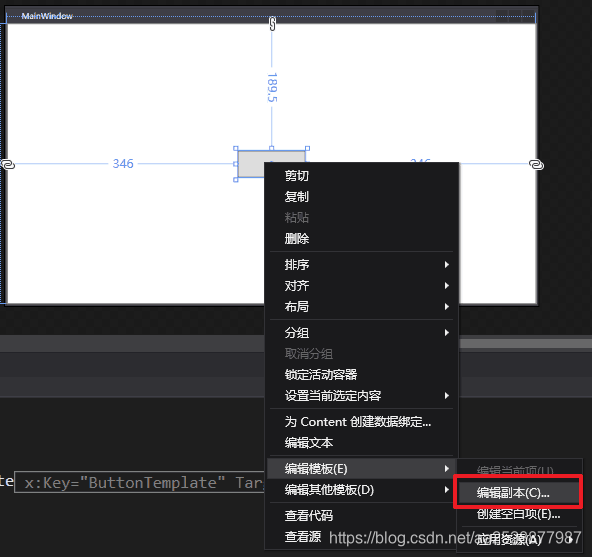Click the top margin value 189.5

point(272,87)
